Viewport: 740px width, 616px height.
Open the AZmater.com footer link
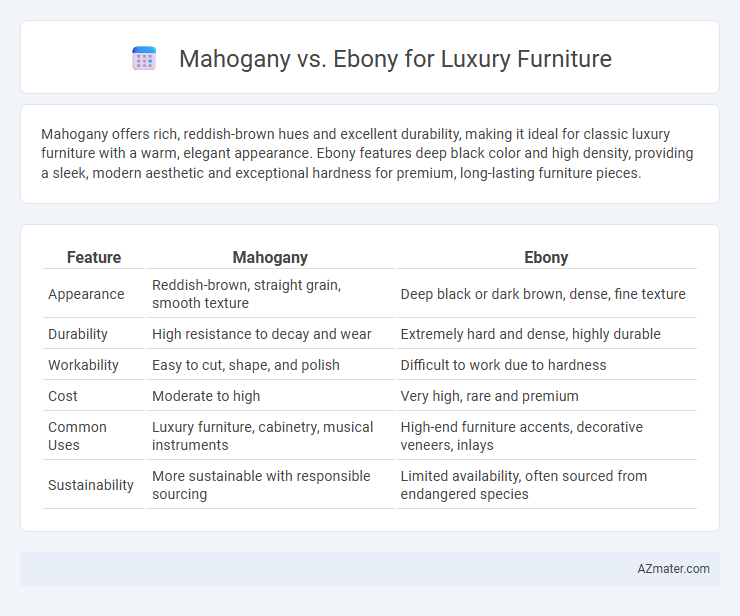(x=673, y=569)
